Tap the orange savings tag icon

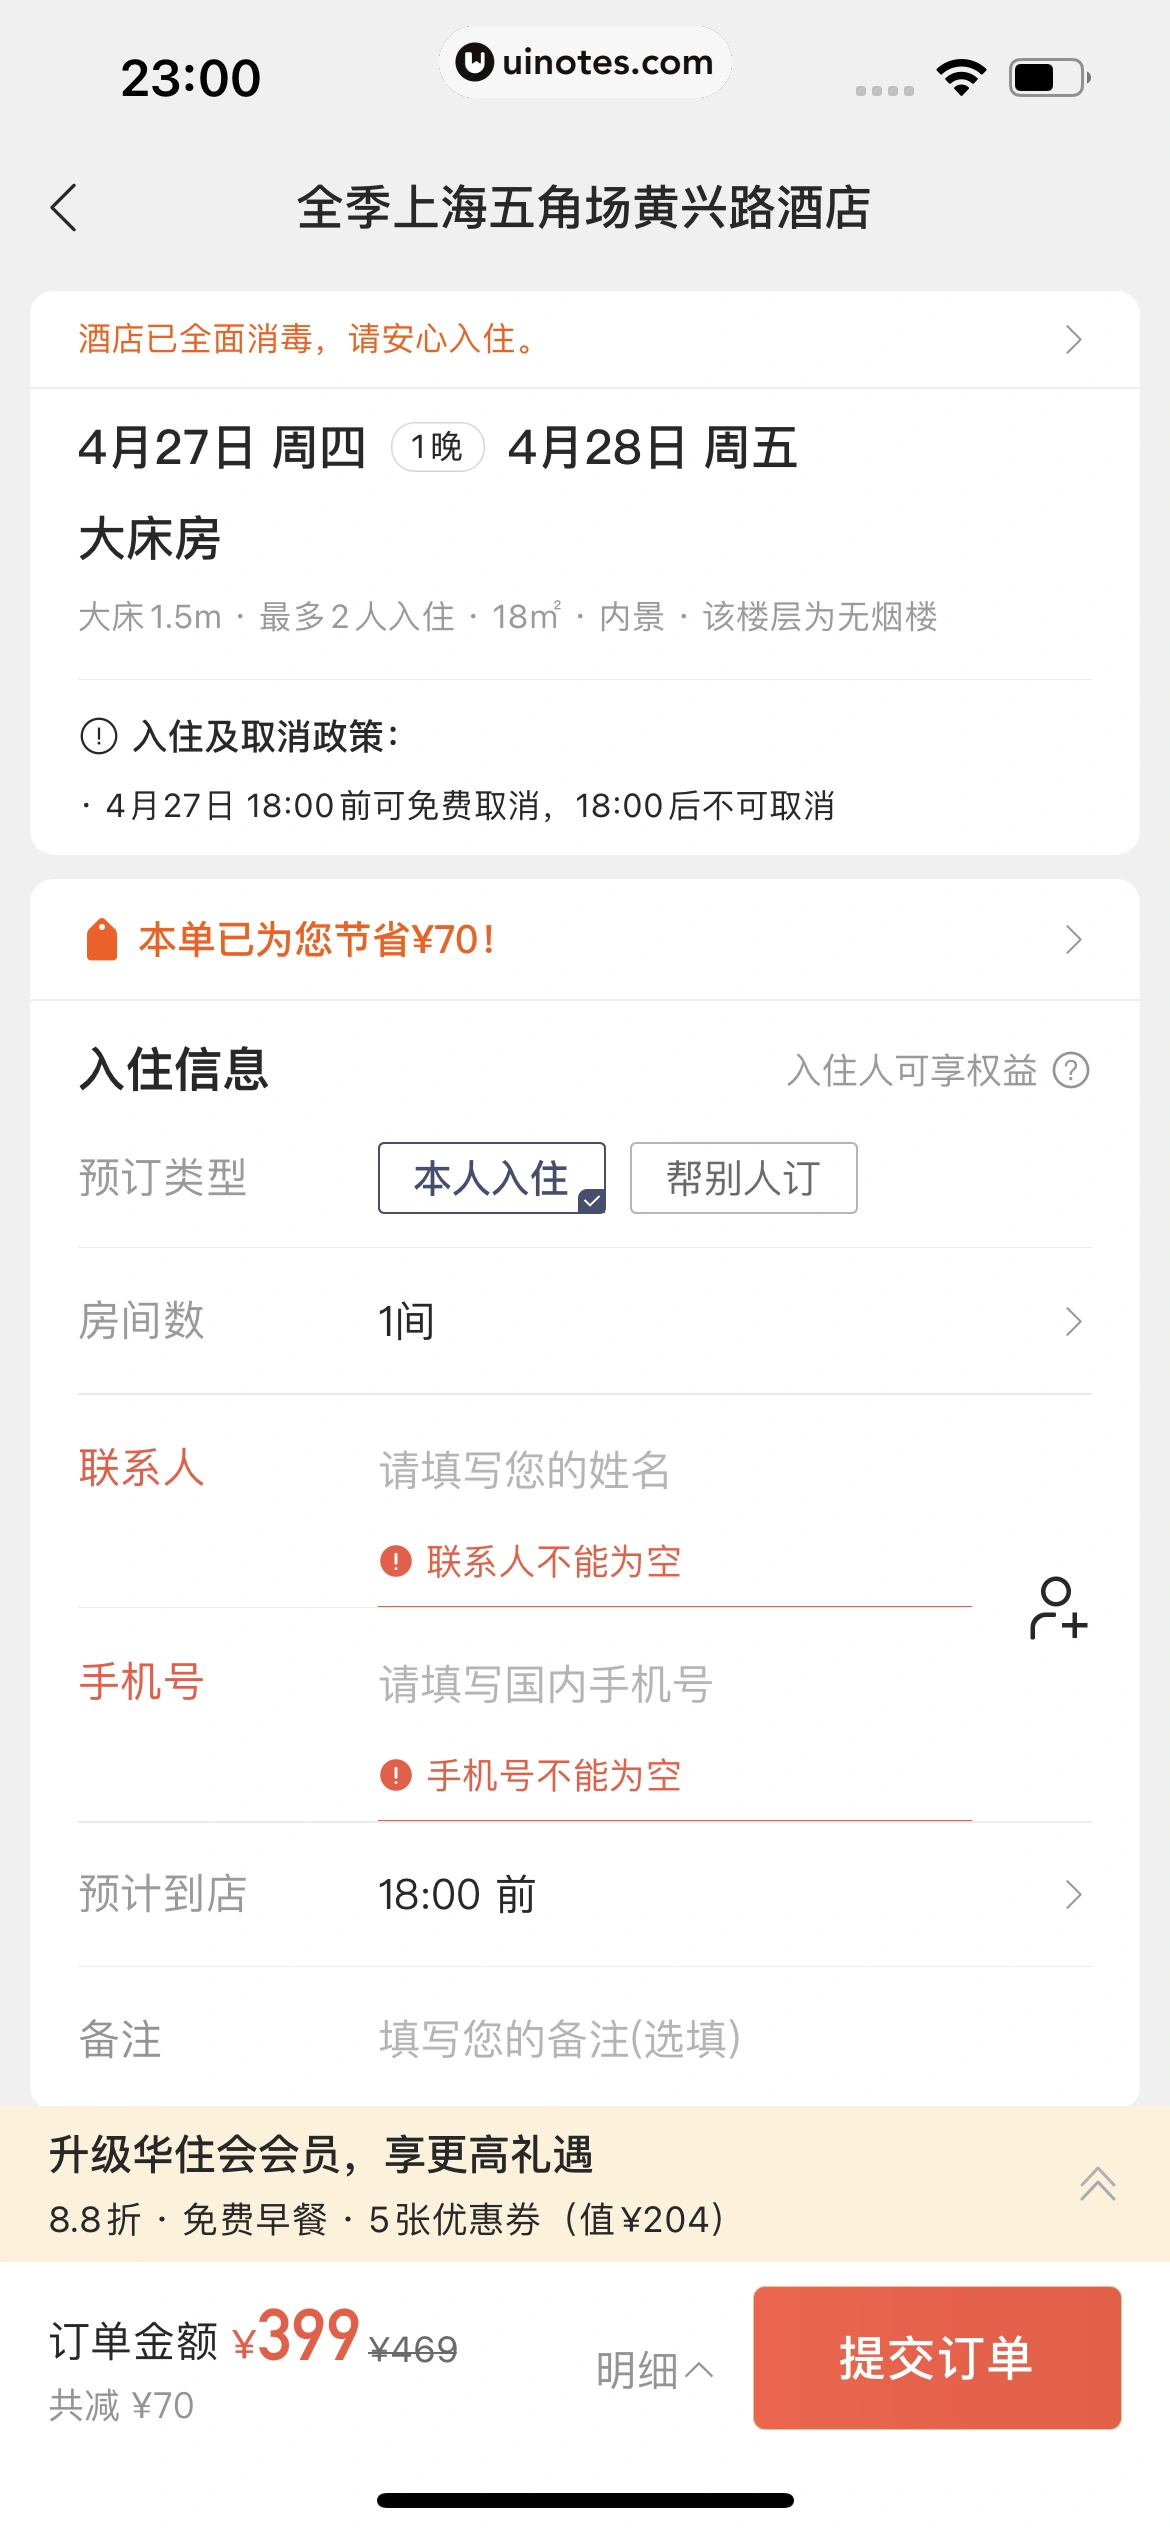(x=102, y=940)
